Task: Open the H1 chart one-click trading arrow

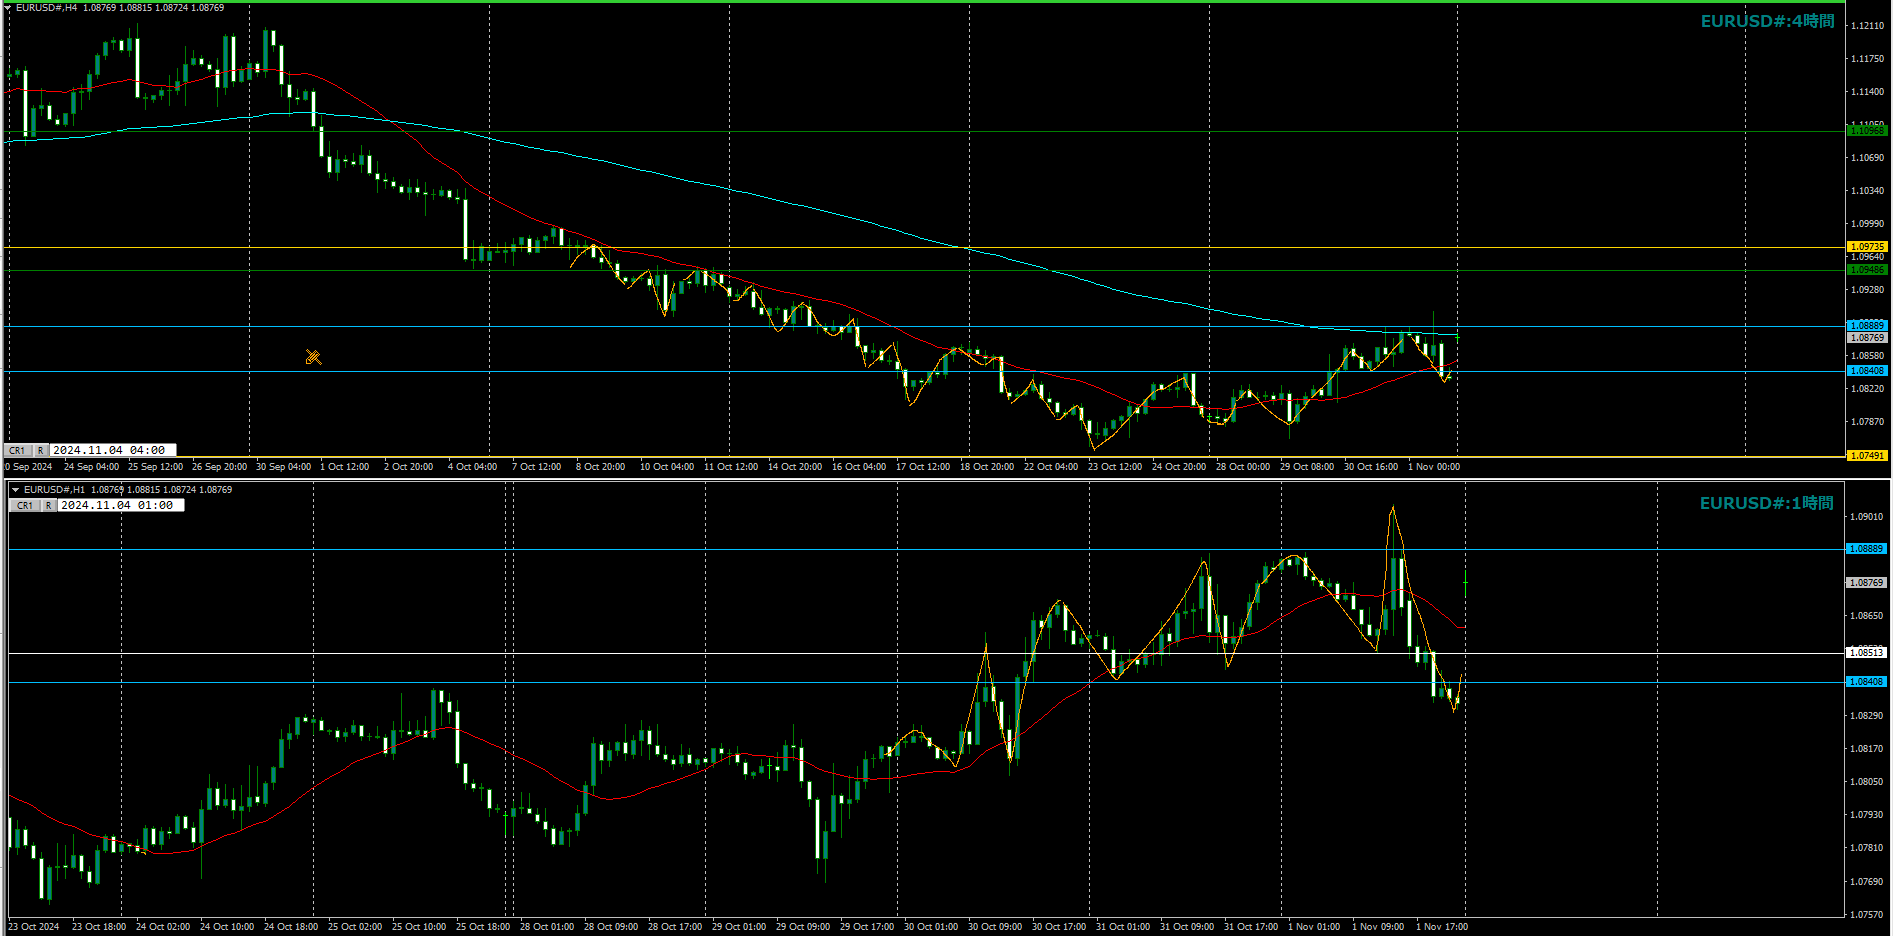Action: [x=15, y=490]
